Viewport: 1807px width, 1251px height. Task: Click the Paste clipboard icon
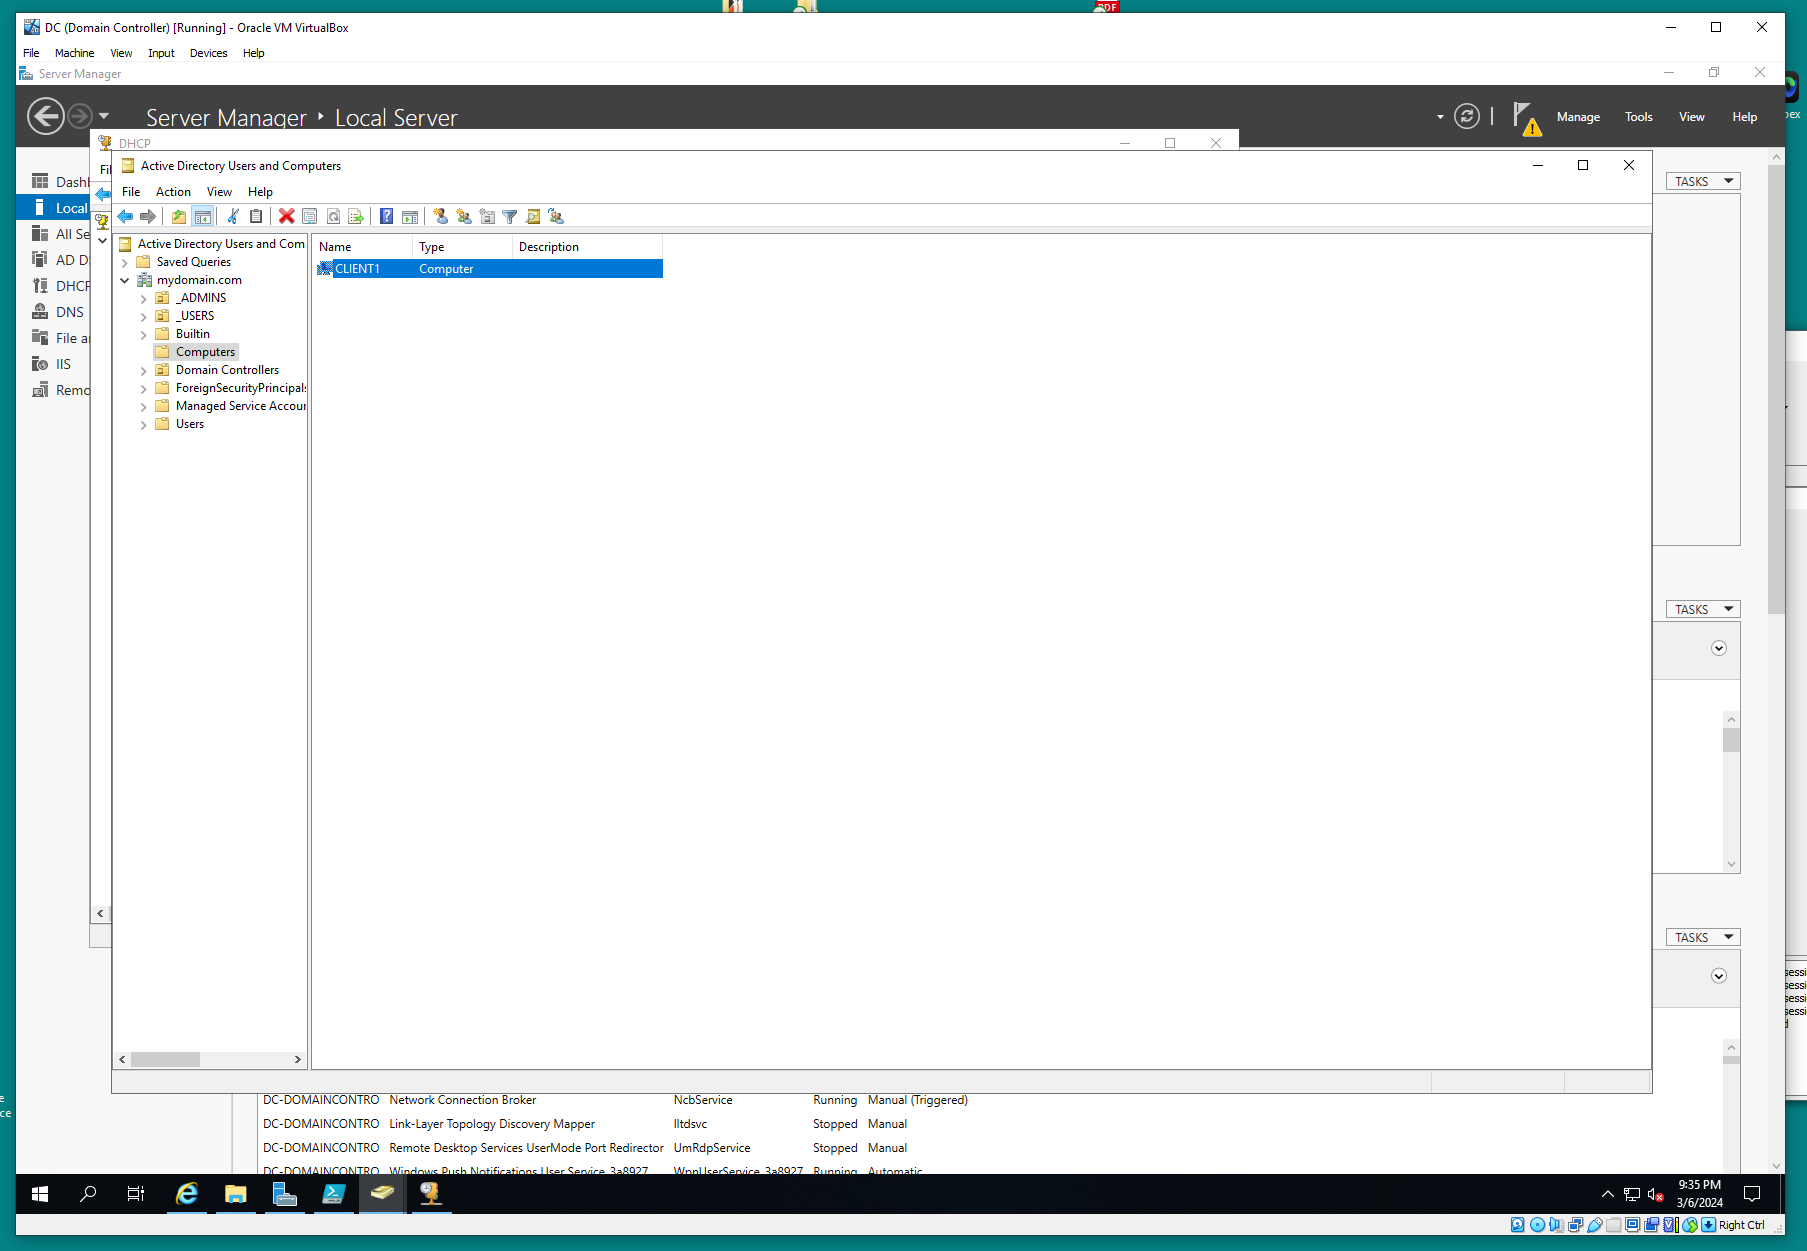[x=256, y=216]
